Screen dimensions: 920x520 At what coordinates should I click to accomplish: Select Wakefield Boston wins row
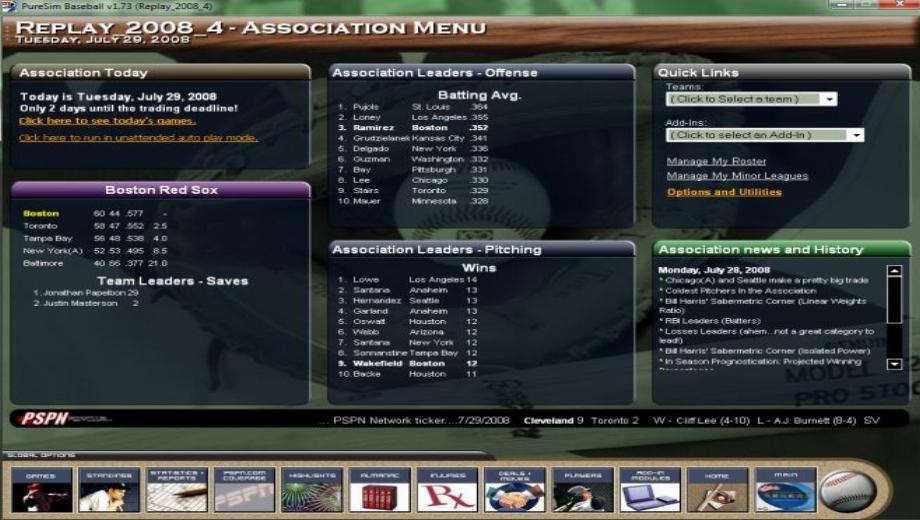pos(408,363)
